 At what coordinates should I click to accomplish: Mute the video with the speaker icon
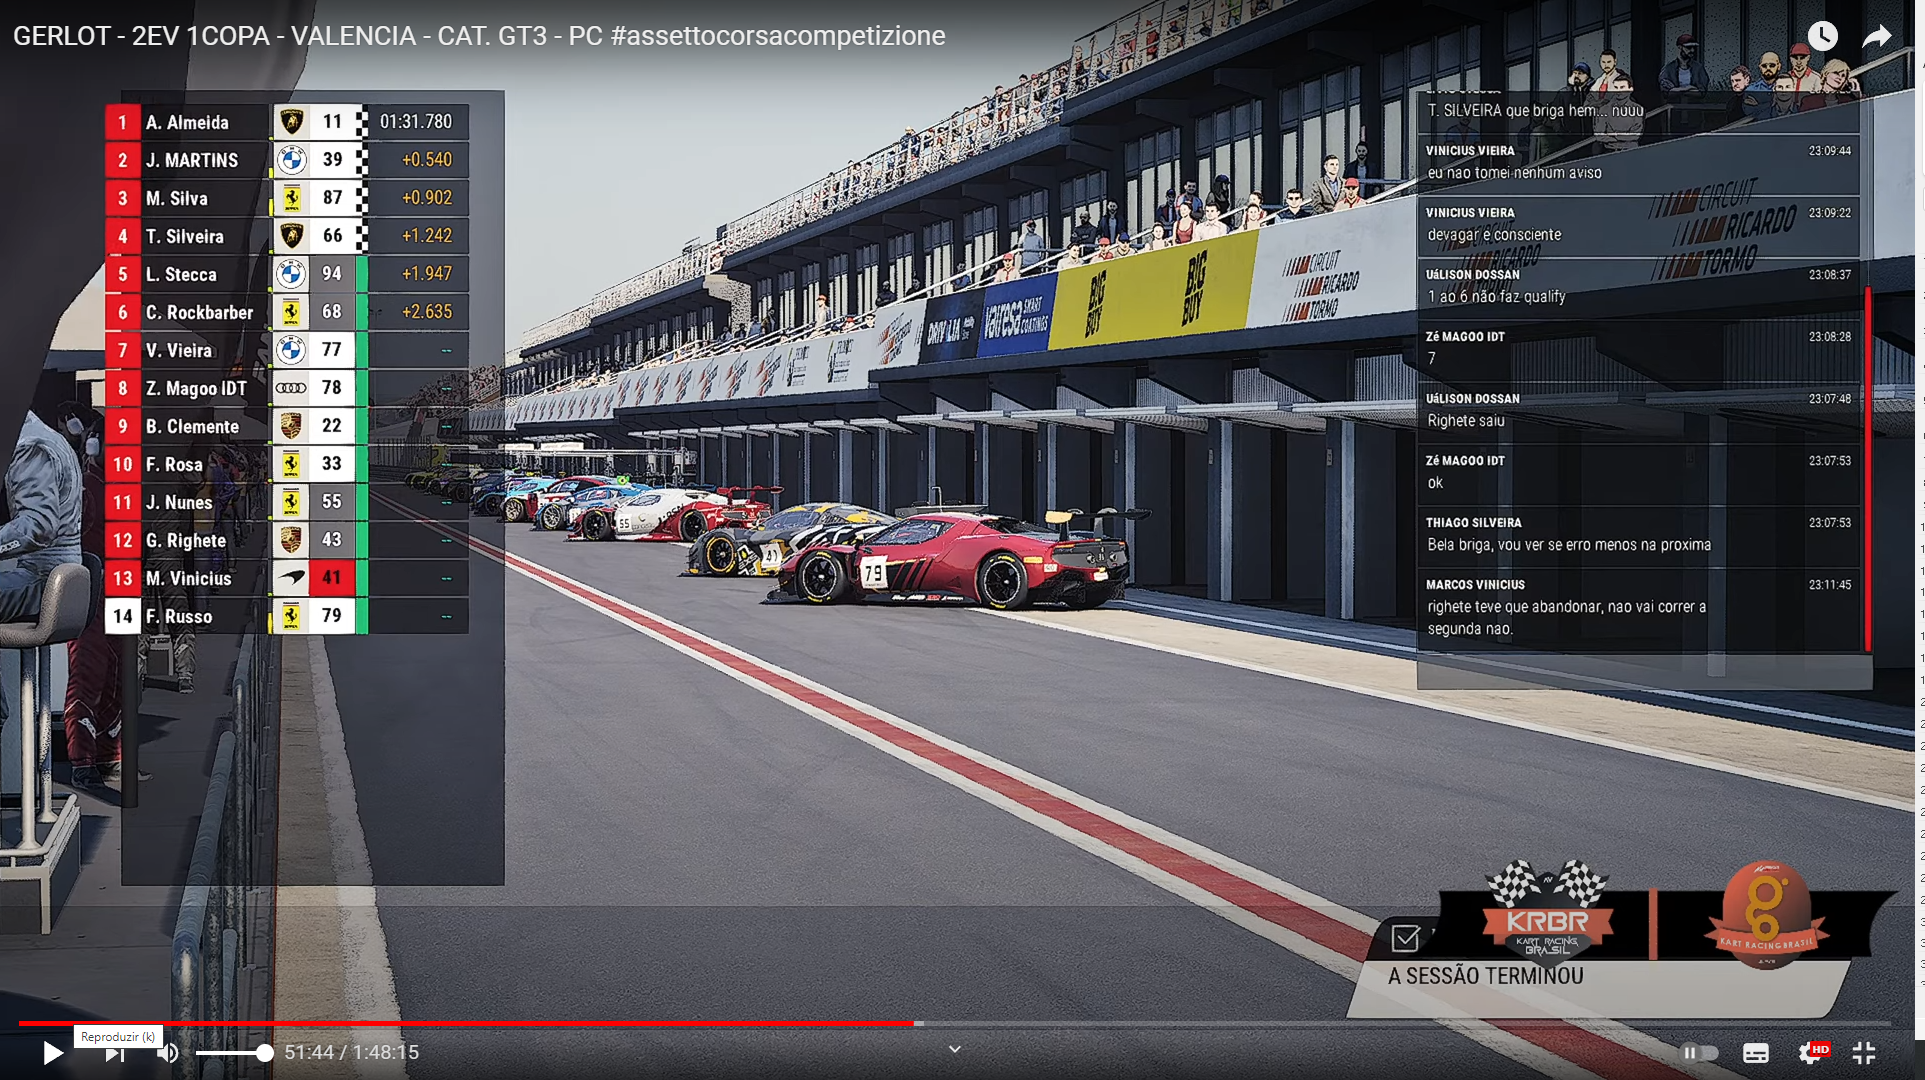168,1053
